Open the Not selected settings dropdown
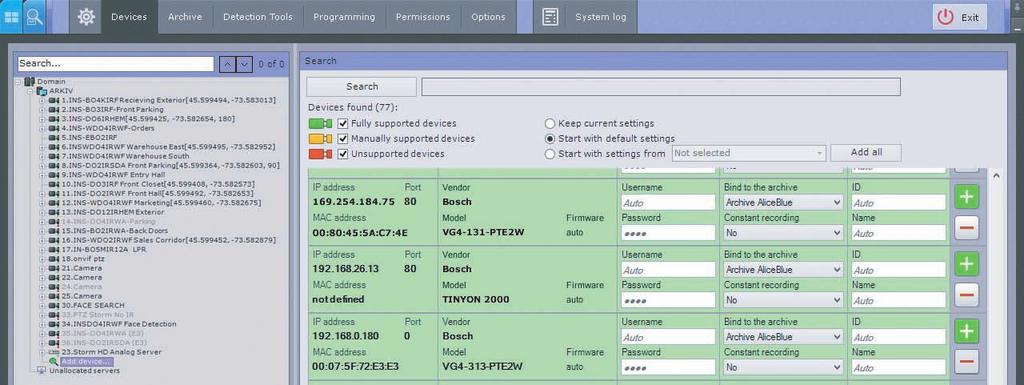1024x385 pixels. coord(748,153)
